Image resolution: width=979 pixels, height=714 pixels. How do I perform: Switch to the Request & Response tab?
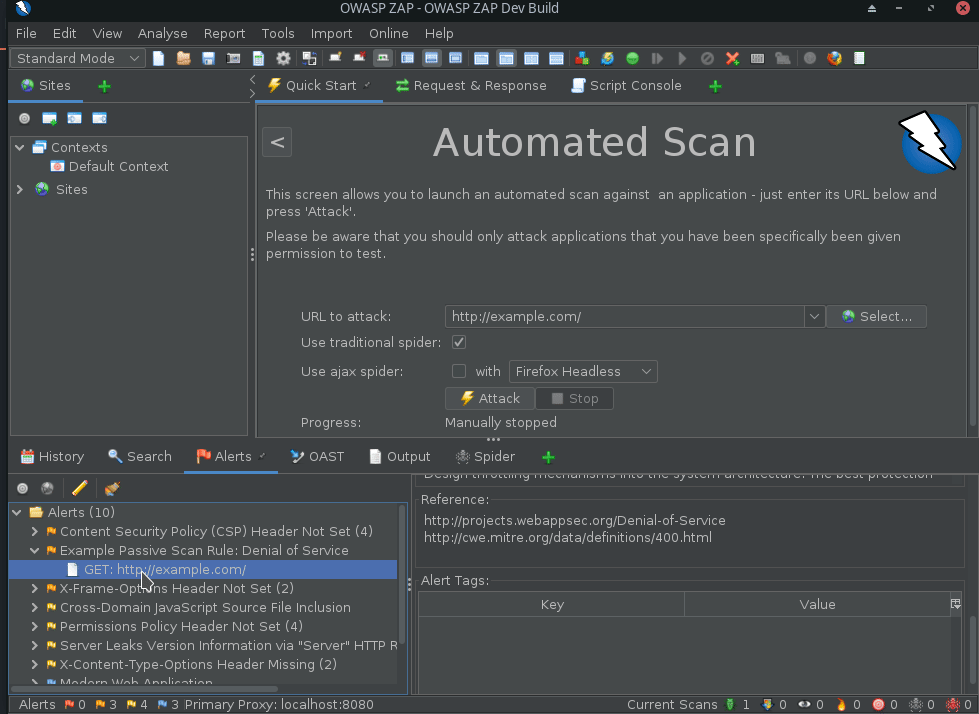471,86
